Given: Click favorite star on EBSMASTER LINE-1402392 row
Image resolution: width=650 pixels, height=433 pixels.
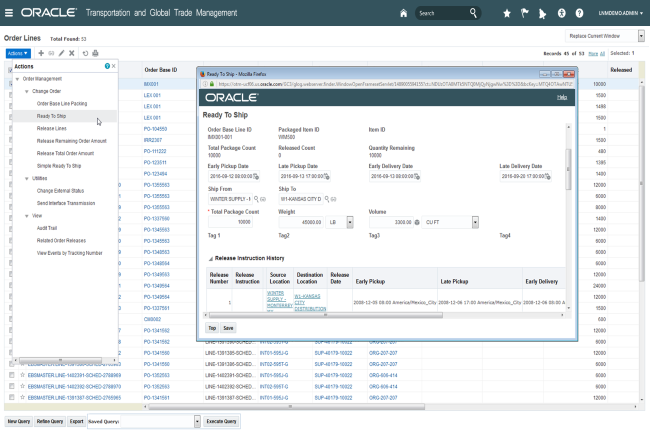Looking at the screenshot, I should [x=22, y=386].
